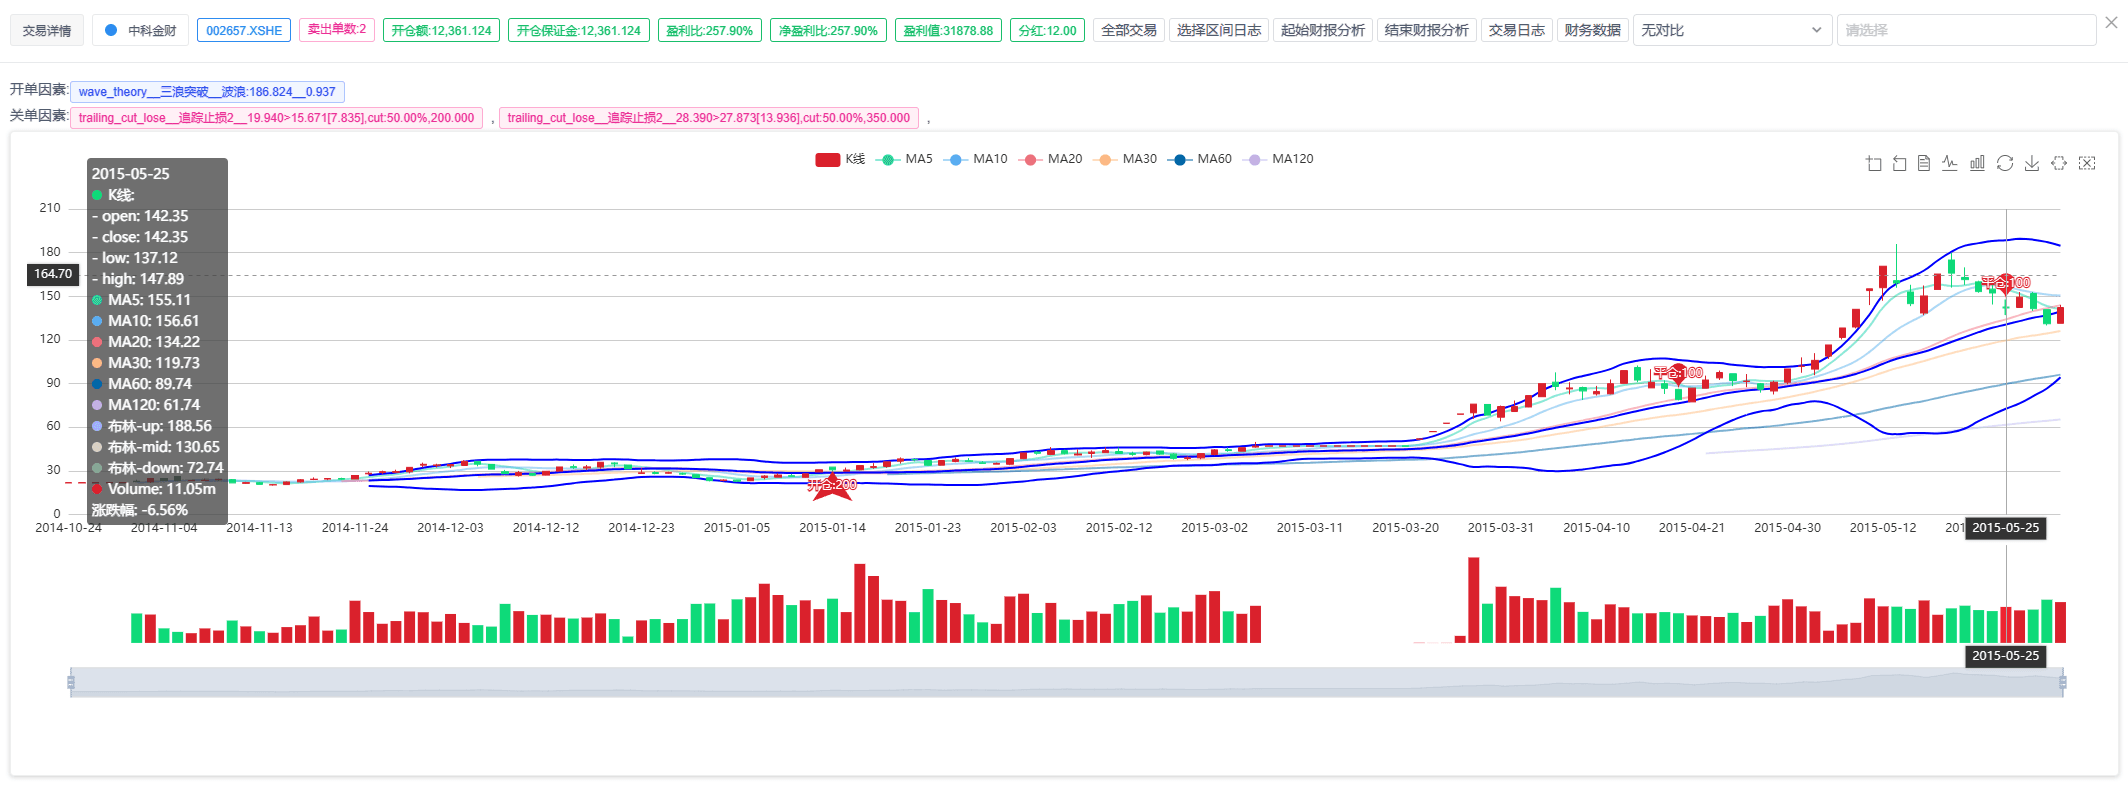
Task: Switch the chart to line type
Action: (x=1950, y=164)
